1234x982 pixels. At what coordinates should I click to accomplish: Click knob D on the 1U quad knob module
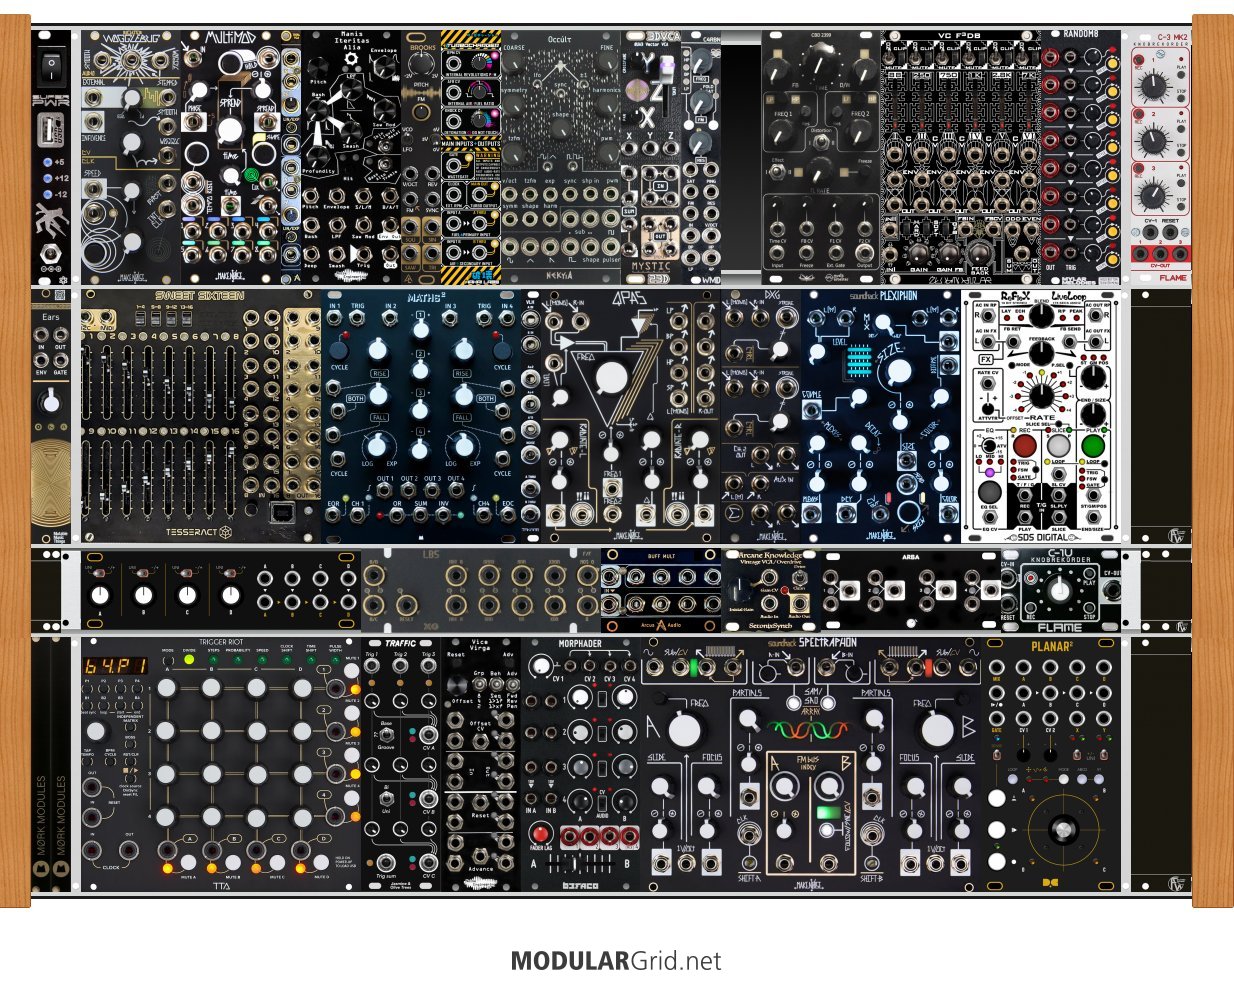[x=229, y=596]
